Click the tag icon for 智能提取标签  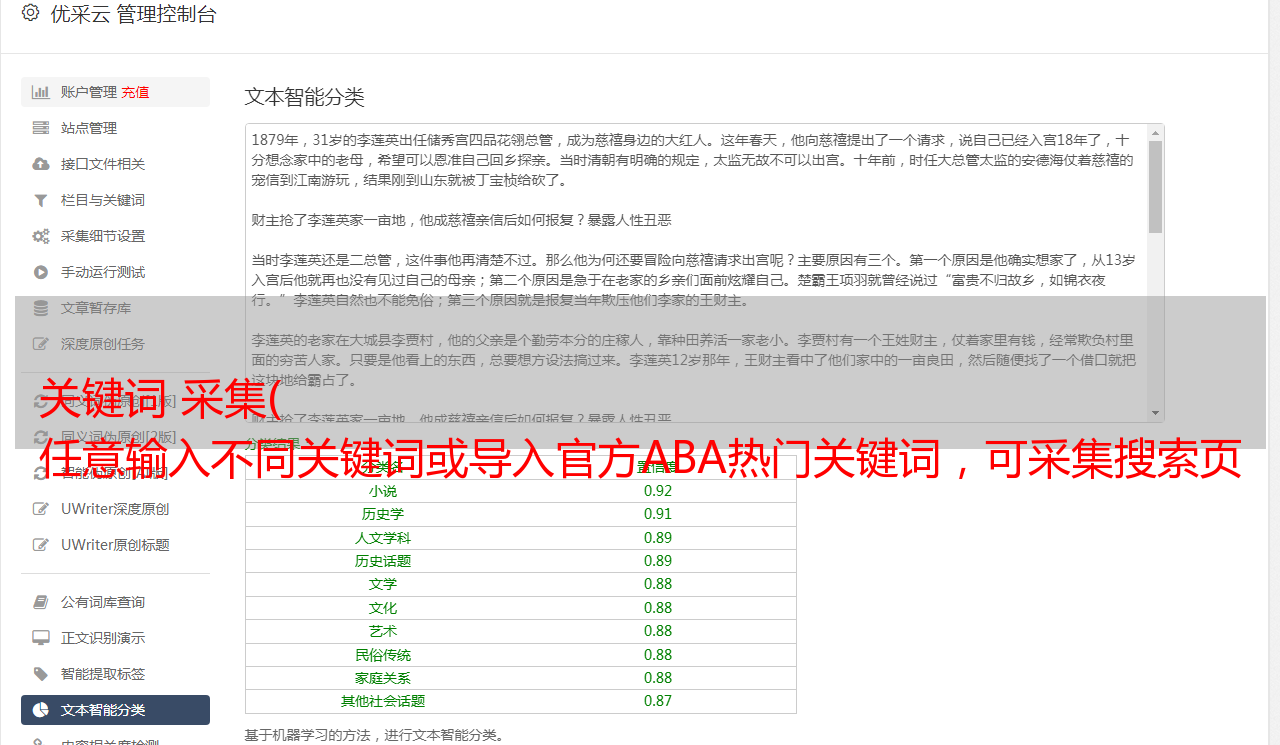click(x=41, y=674)
